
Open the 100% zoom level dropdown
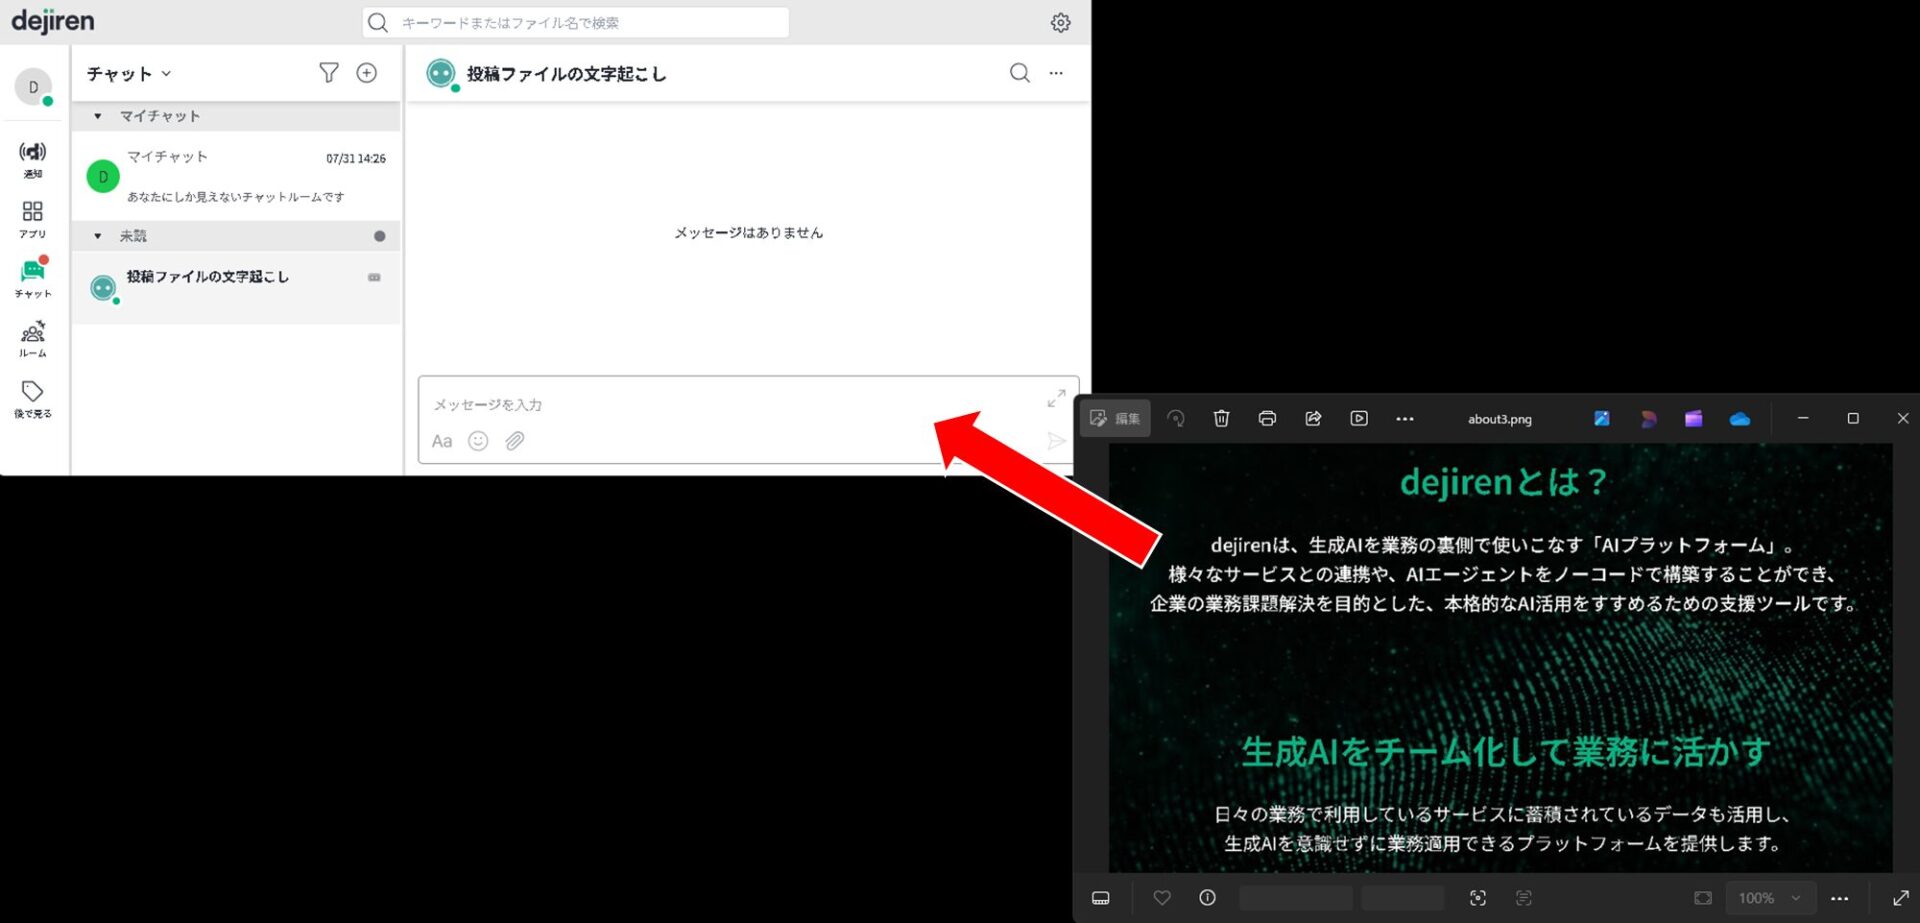[1768, 898]
